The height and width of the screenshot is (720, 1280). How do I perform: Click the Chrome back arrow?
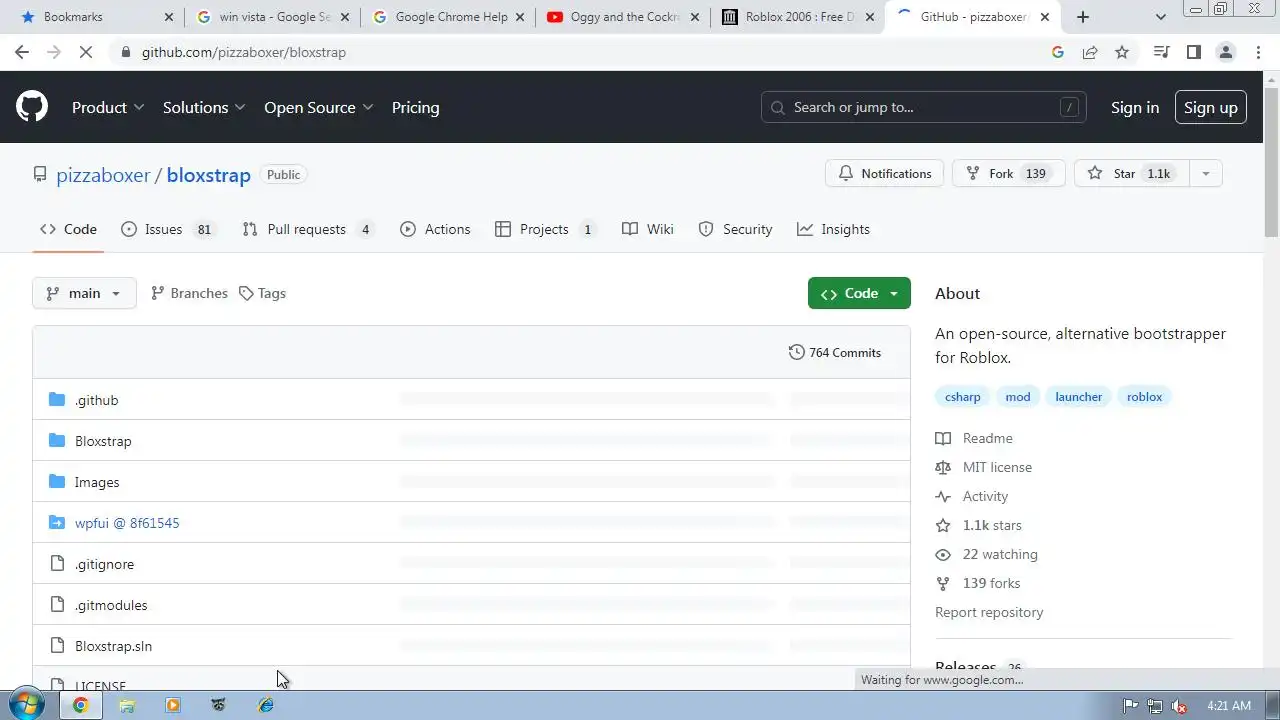pos(22,52)
